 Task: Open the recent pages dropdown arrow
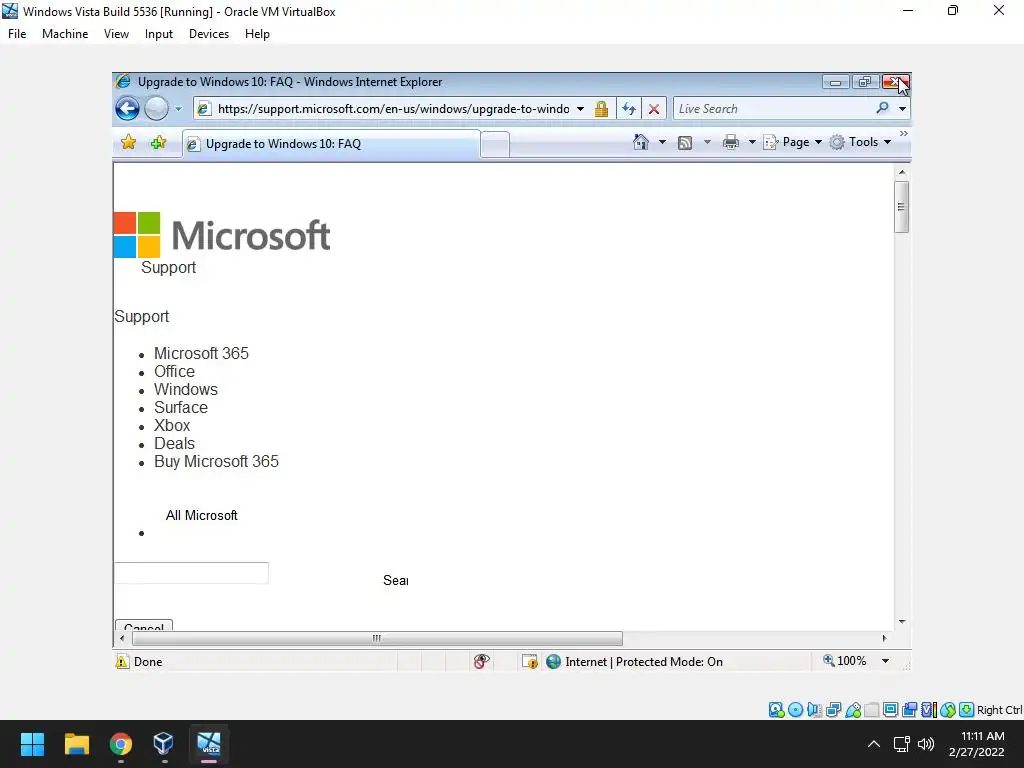(x=178, y=109)
